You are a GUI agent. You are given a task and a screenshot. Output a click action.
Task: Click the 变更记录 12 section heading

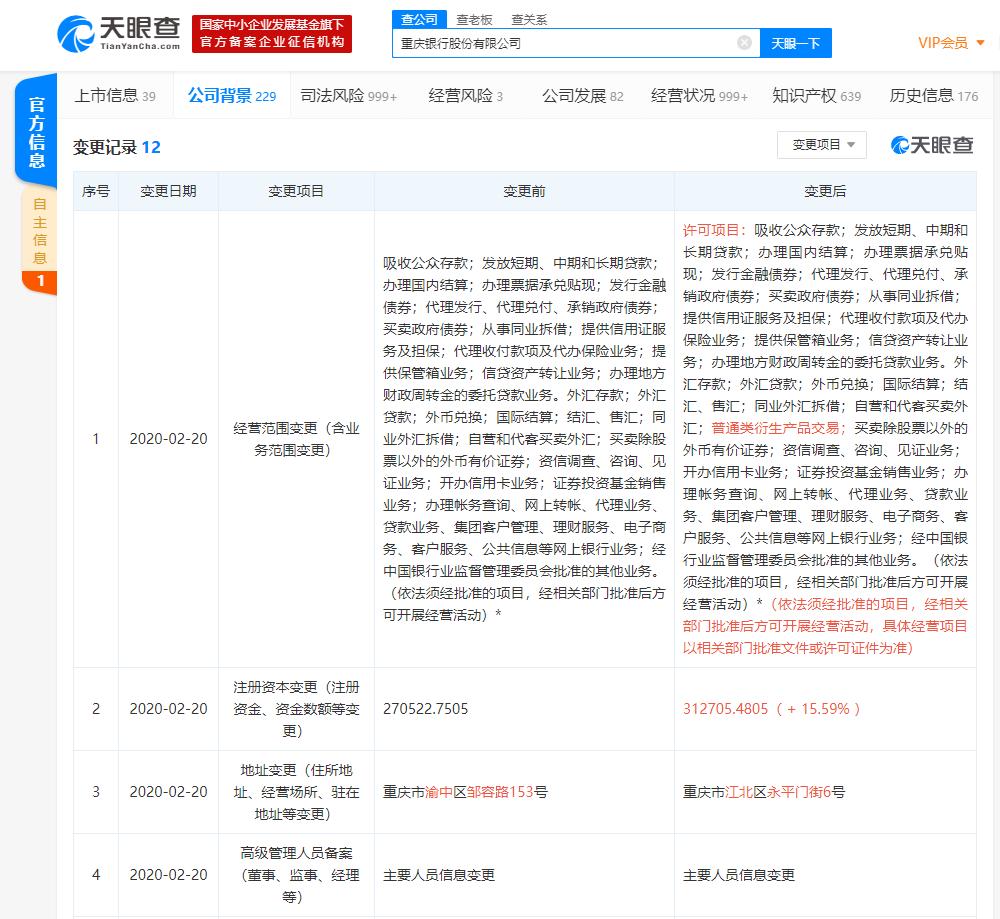click(117, 147)
